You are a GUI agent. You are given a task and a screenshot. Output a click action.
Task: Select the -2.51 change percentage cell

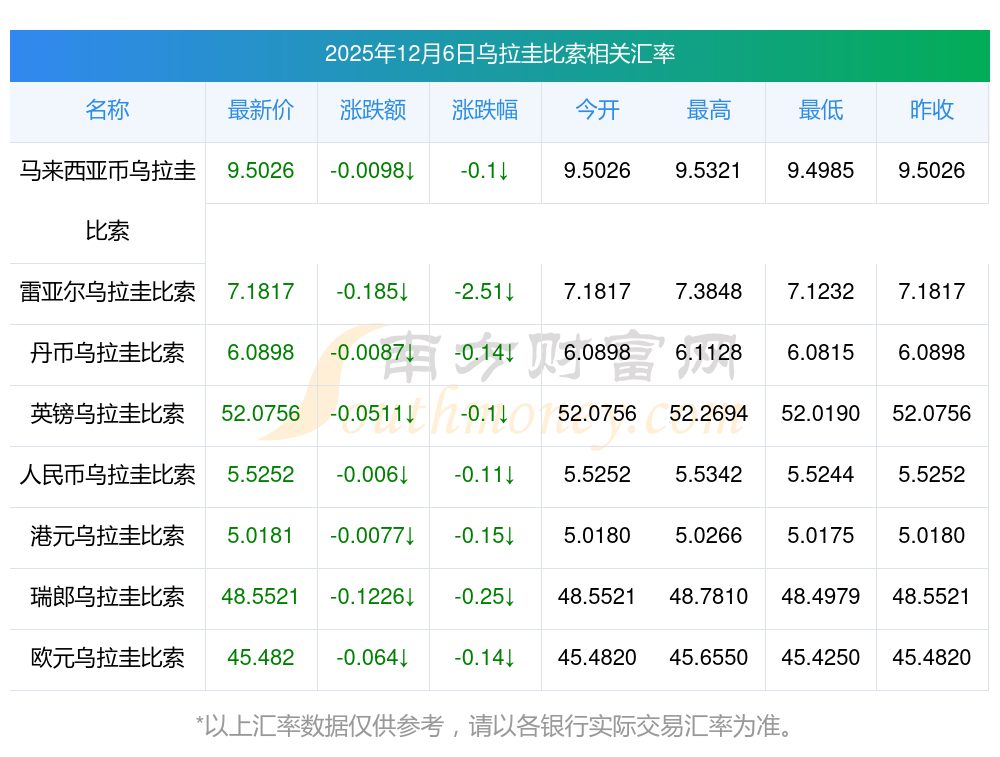pyautogui.click(x=484, y=292)
